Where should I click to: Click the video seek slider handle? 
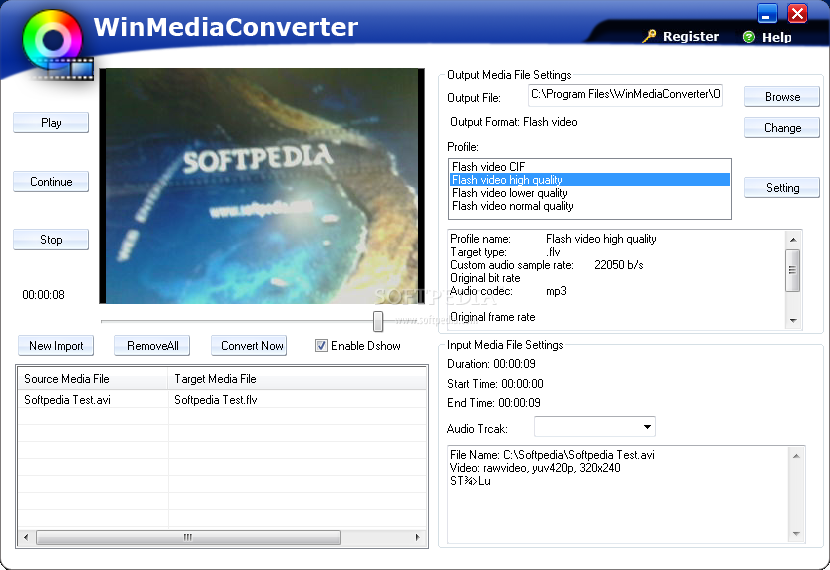(377, 321)
